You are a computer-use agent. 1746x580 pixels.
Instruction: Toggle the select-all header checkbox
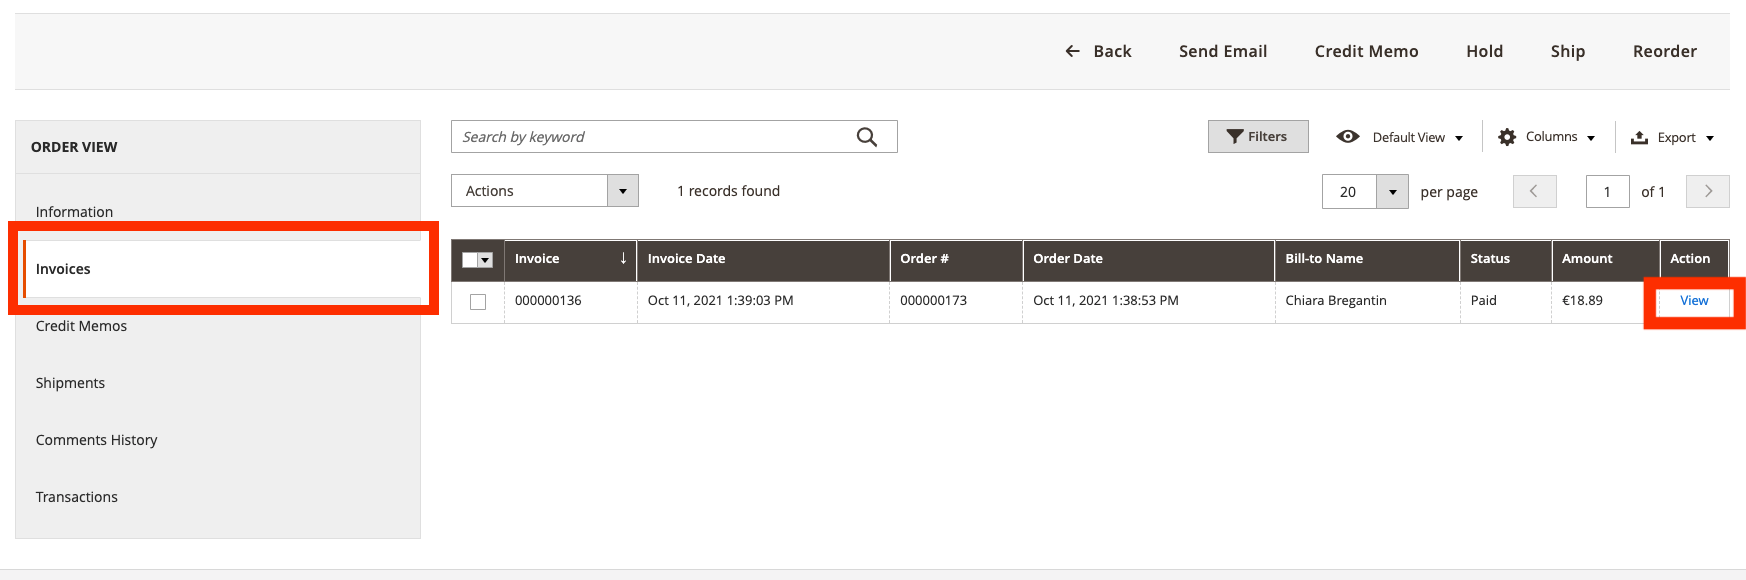coord(471,260)
